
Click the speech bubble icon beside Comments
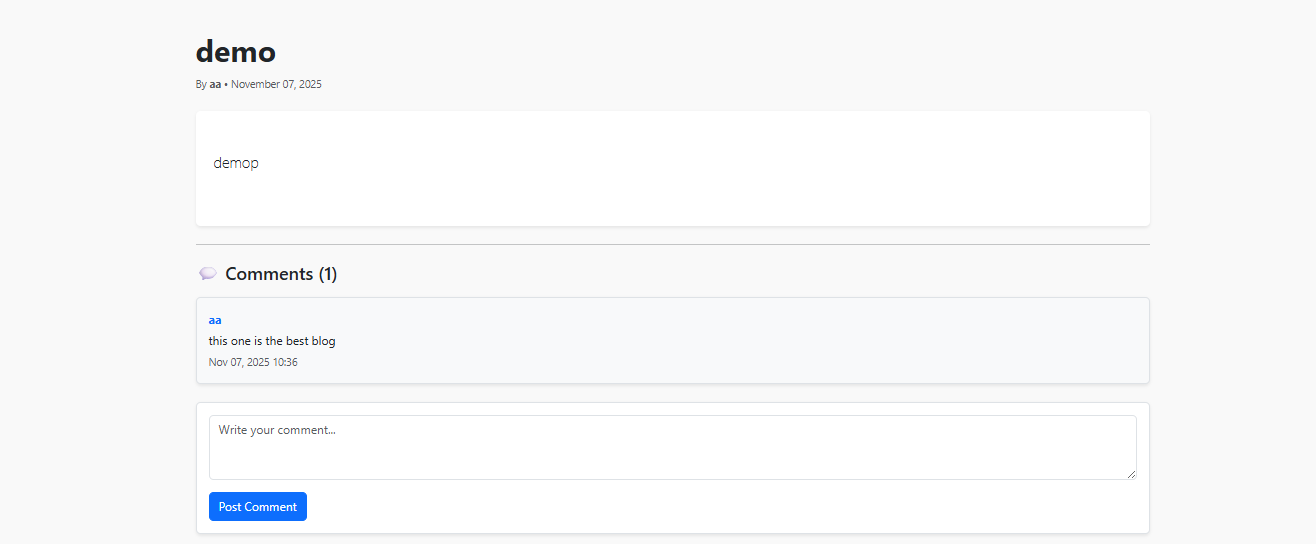point(208,273)
